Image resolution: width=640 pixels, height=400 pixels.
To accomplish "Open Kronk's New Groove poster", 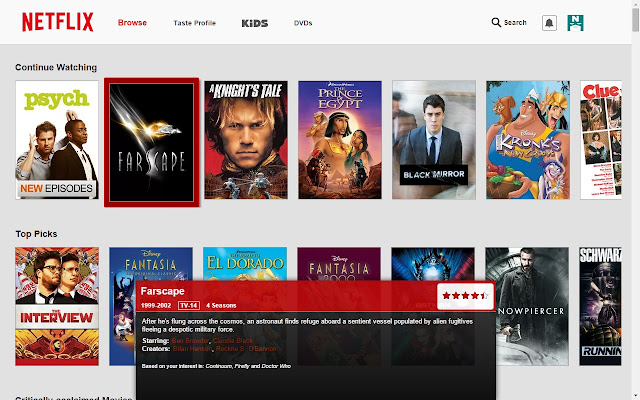I will click(528, 140).
